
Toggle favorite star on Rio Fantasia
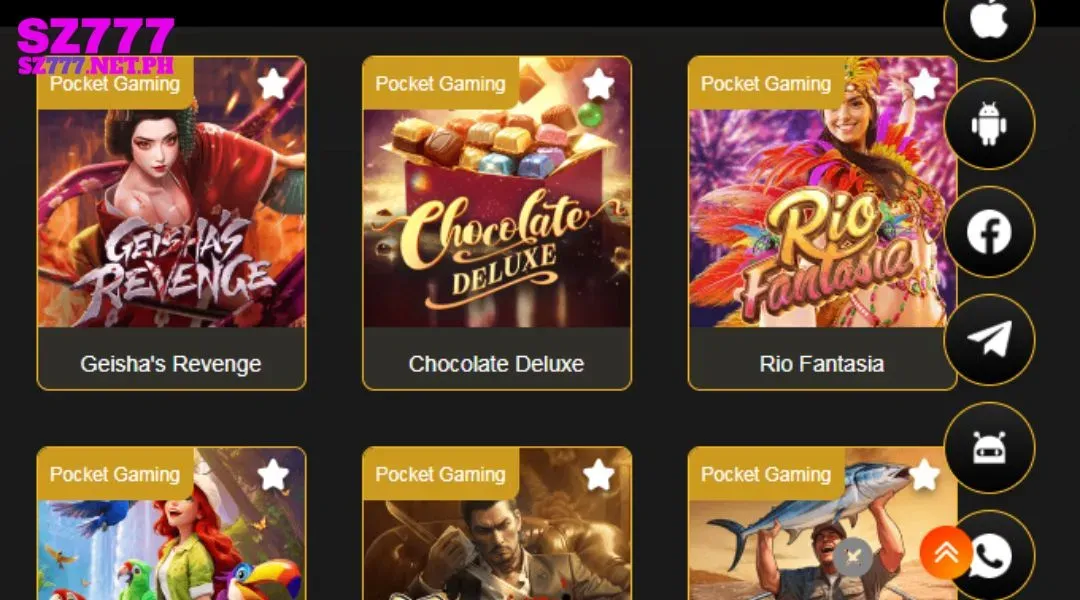[924, 85]
